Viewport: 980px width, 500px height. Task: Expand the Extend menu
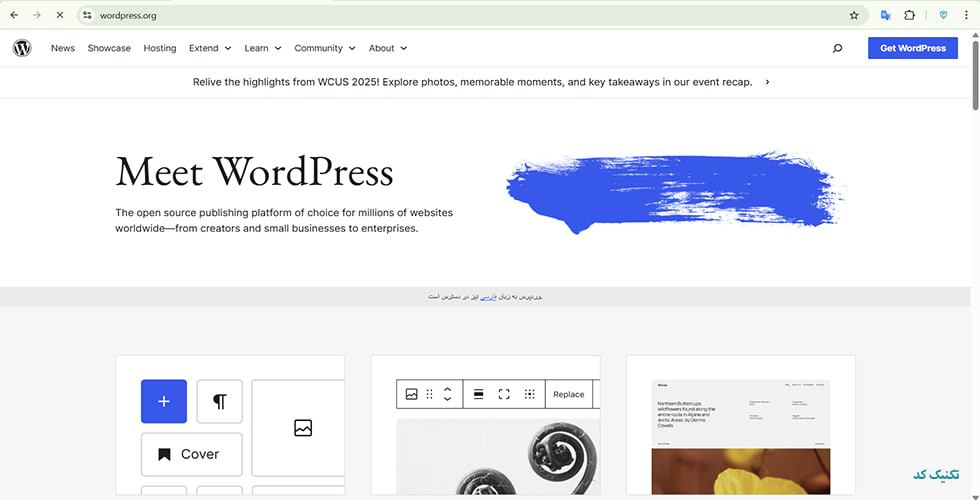click(x=210, y=48)
